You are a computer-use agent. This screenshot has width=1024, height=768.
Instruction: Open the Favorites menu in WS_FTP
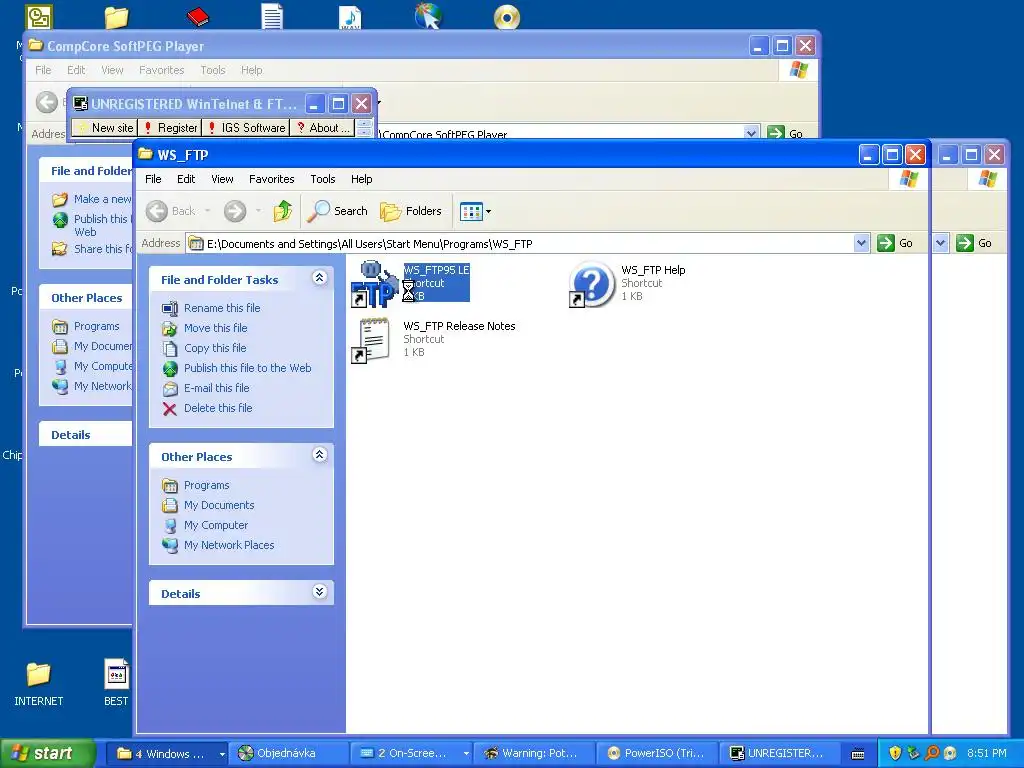272,179
